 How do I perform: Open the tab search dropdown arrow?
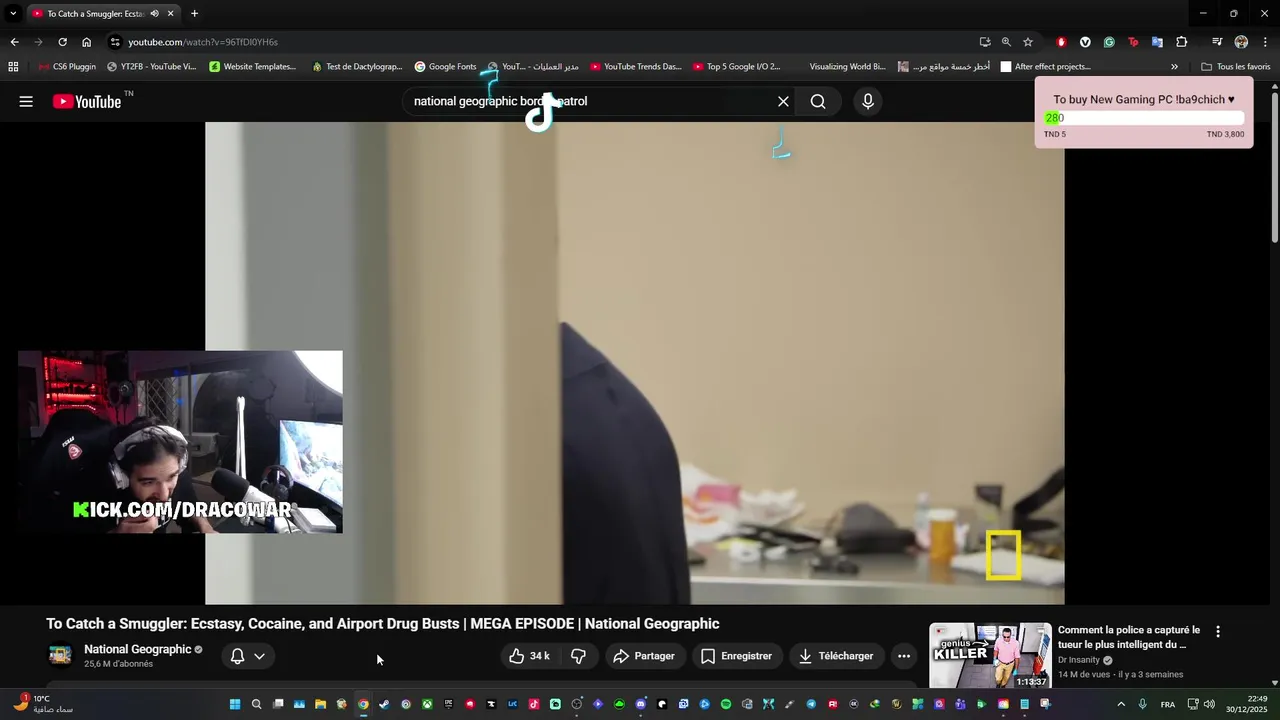(x=13, y=14)
